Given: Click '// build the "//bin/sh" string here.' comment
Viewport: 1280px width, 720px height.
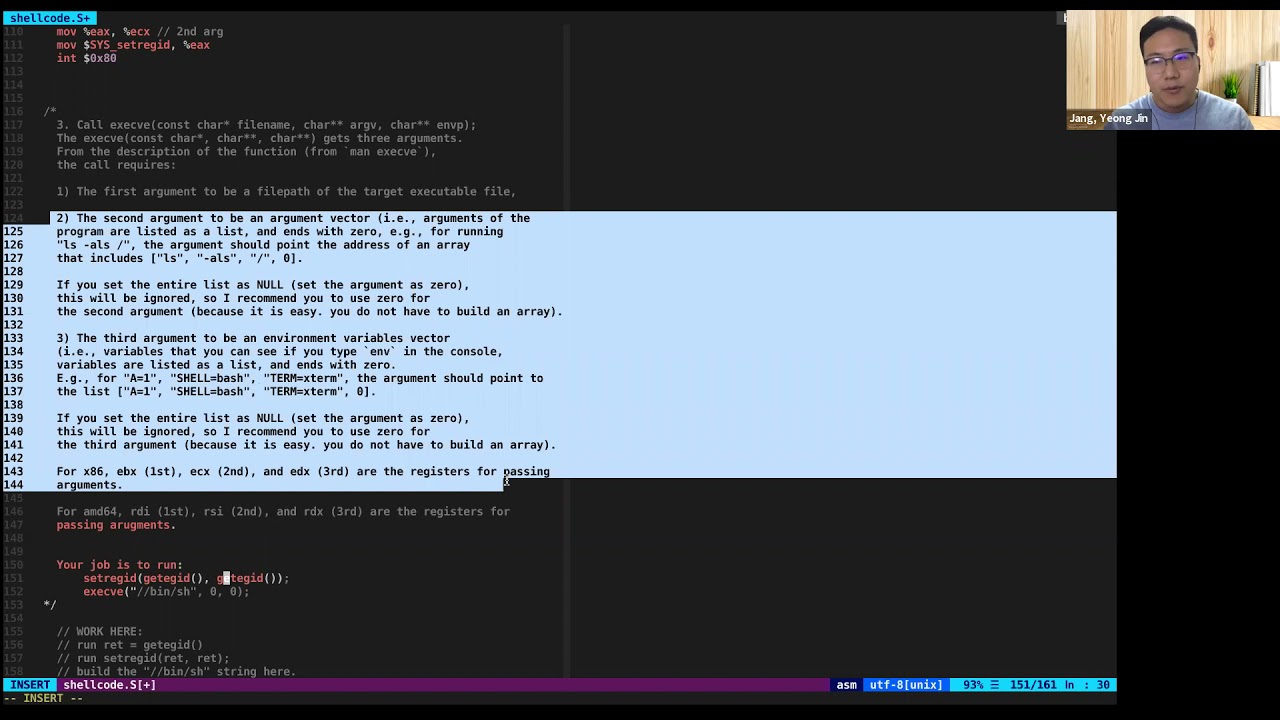Looking at the screenshot, I should (176, 671).
